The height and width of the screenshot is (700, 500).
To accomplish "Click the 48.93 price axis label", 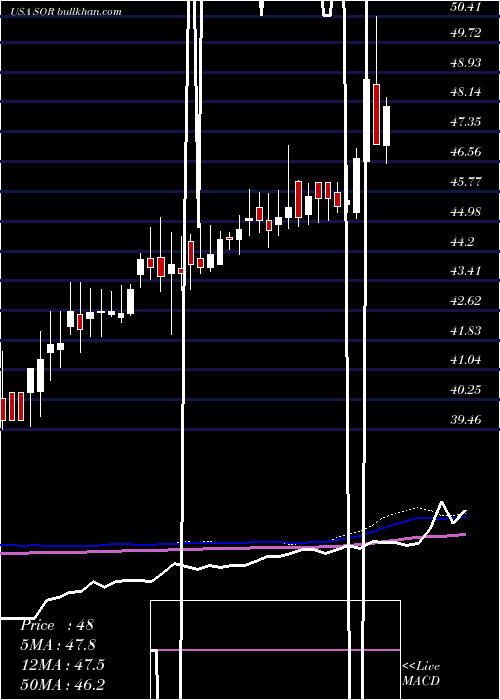I will coord(466,62).
